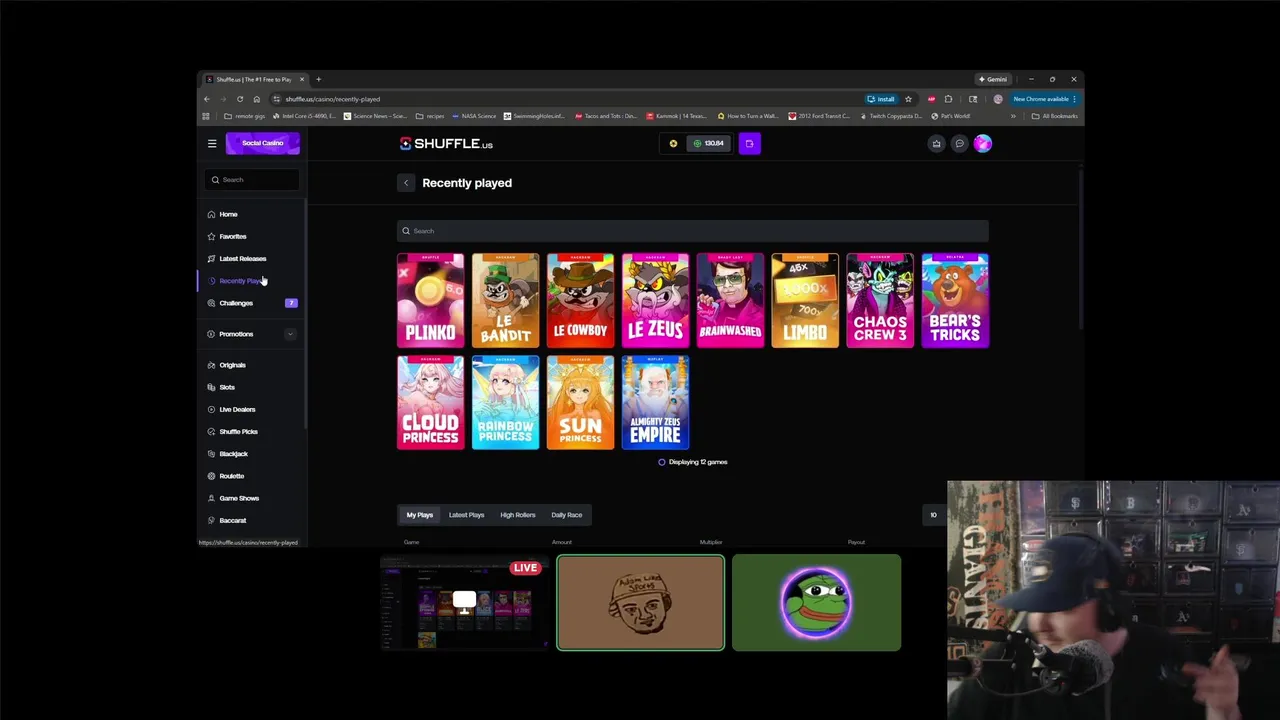The image size is (1280, 720).
Task: Launch the Sun Princess game
Action: pyautogui.click(x=580, y=402)
